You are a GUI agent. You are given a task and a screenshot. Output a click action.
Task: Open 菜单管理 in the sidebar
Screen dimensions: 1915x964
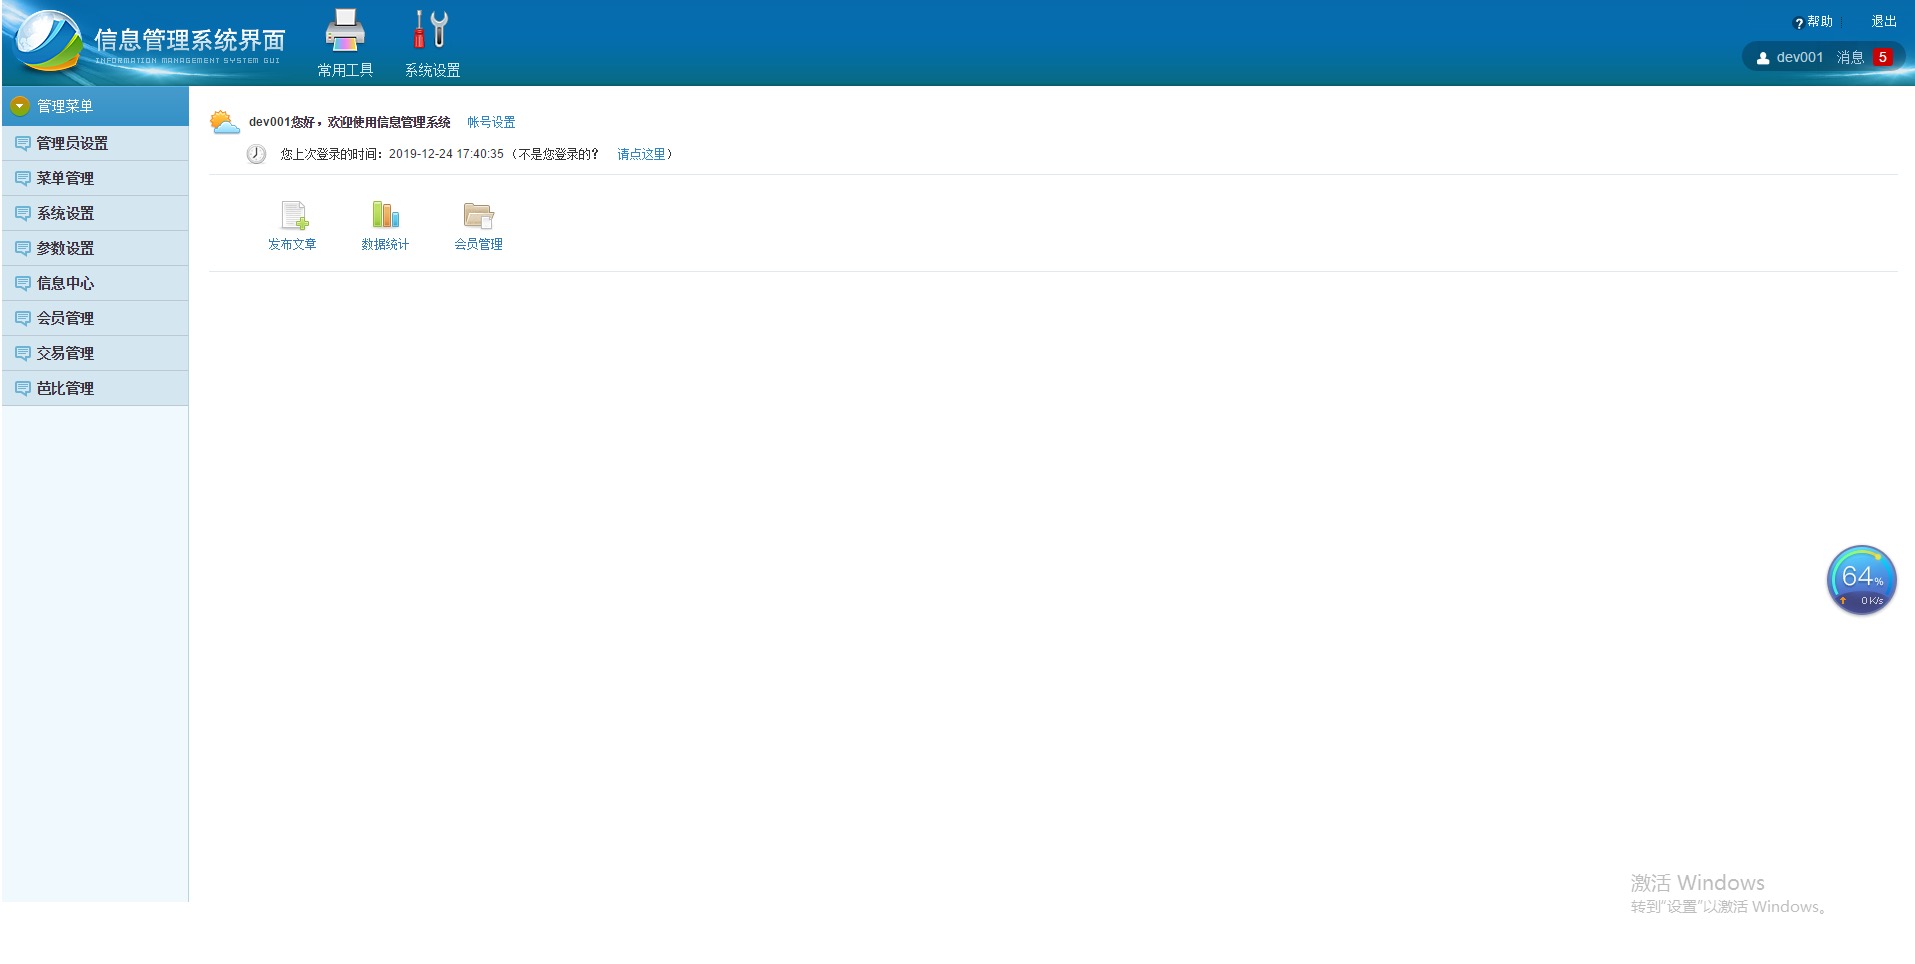[95, 178]
